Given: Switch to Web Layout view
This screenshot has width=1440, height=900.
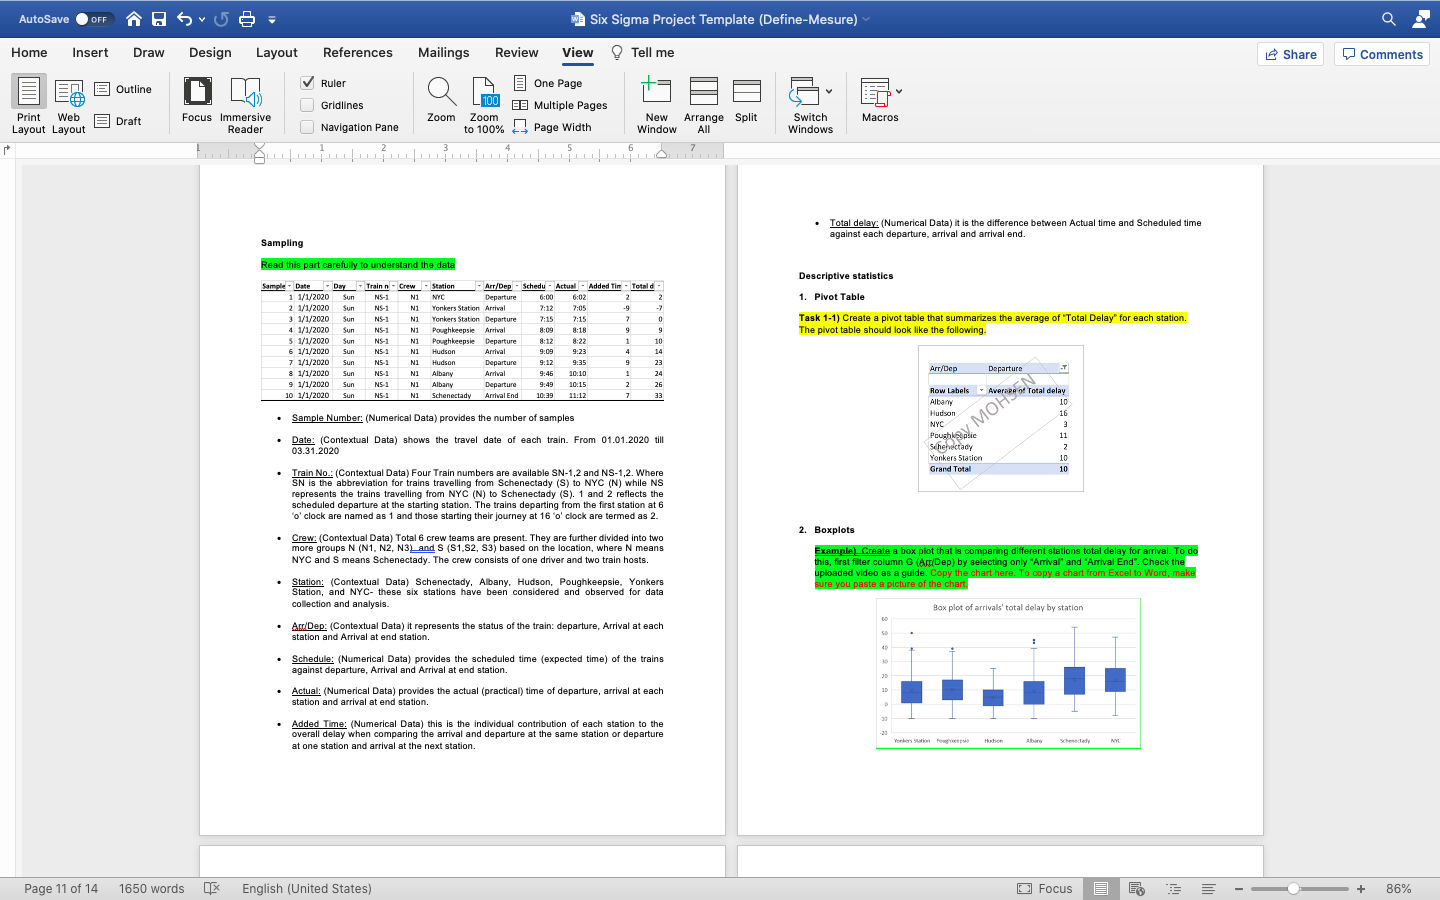Looking at the screenshot, I should [x=68, y=104].
